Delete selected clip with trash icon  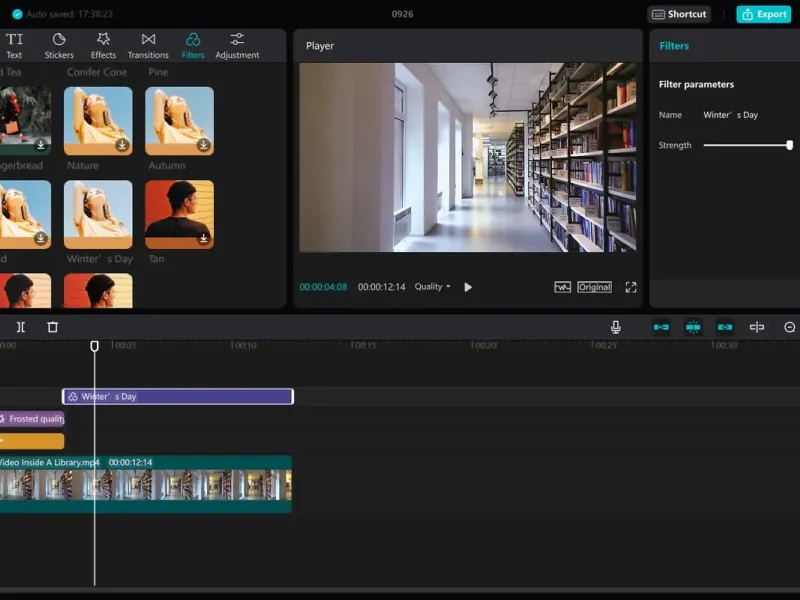[x=53, y=327]
